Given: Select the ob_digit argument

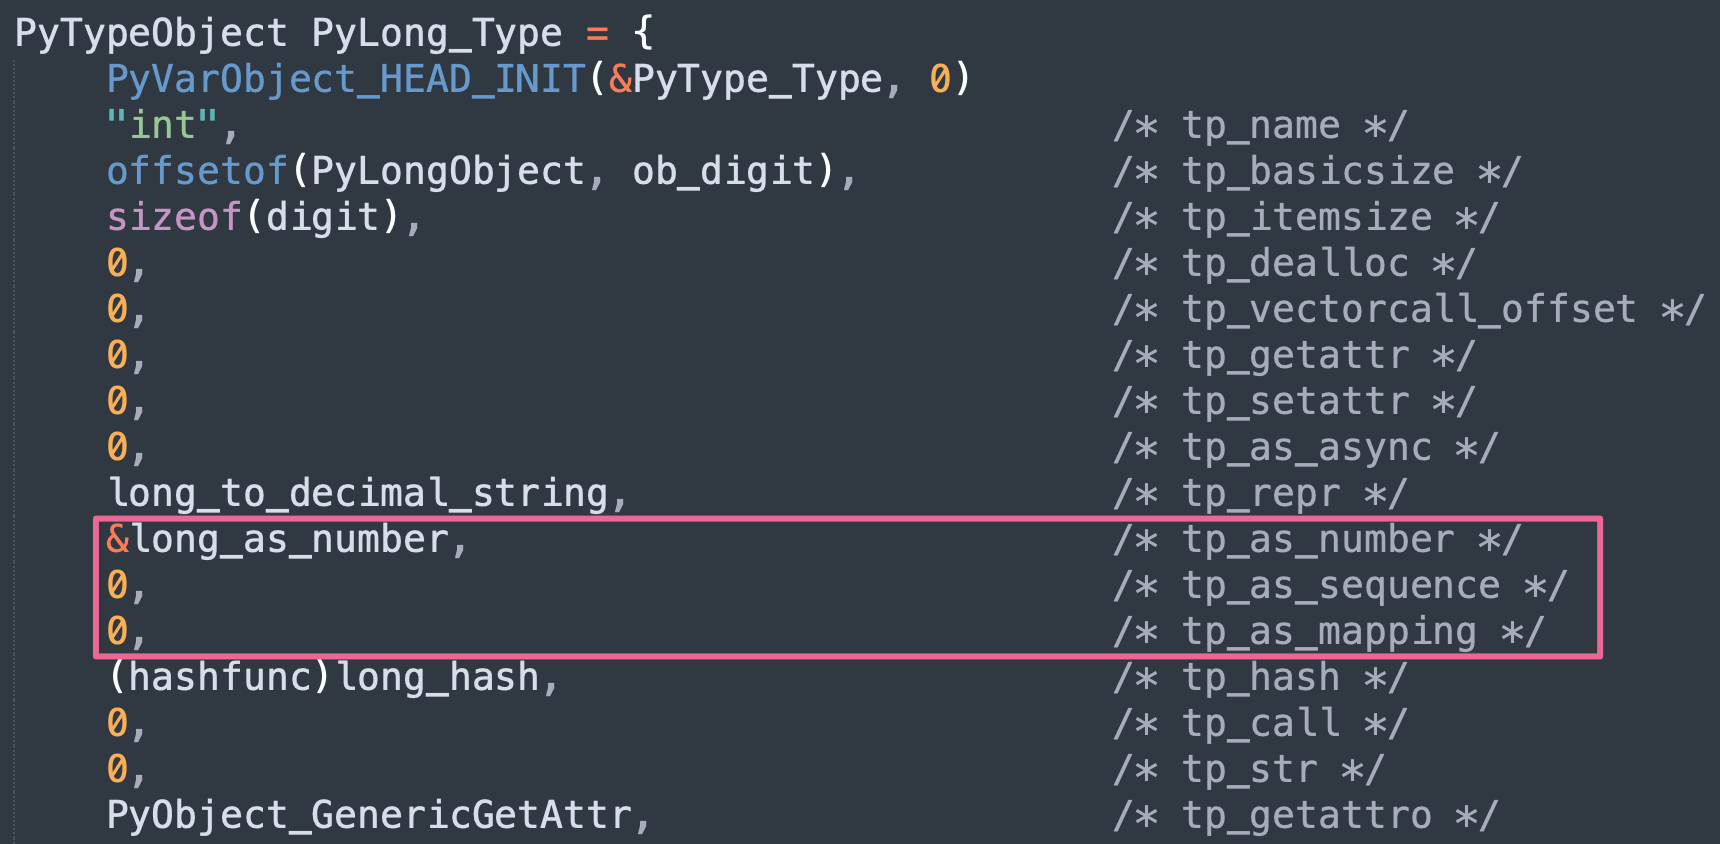Looking at the screenshot, I should tap(724, 171).
